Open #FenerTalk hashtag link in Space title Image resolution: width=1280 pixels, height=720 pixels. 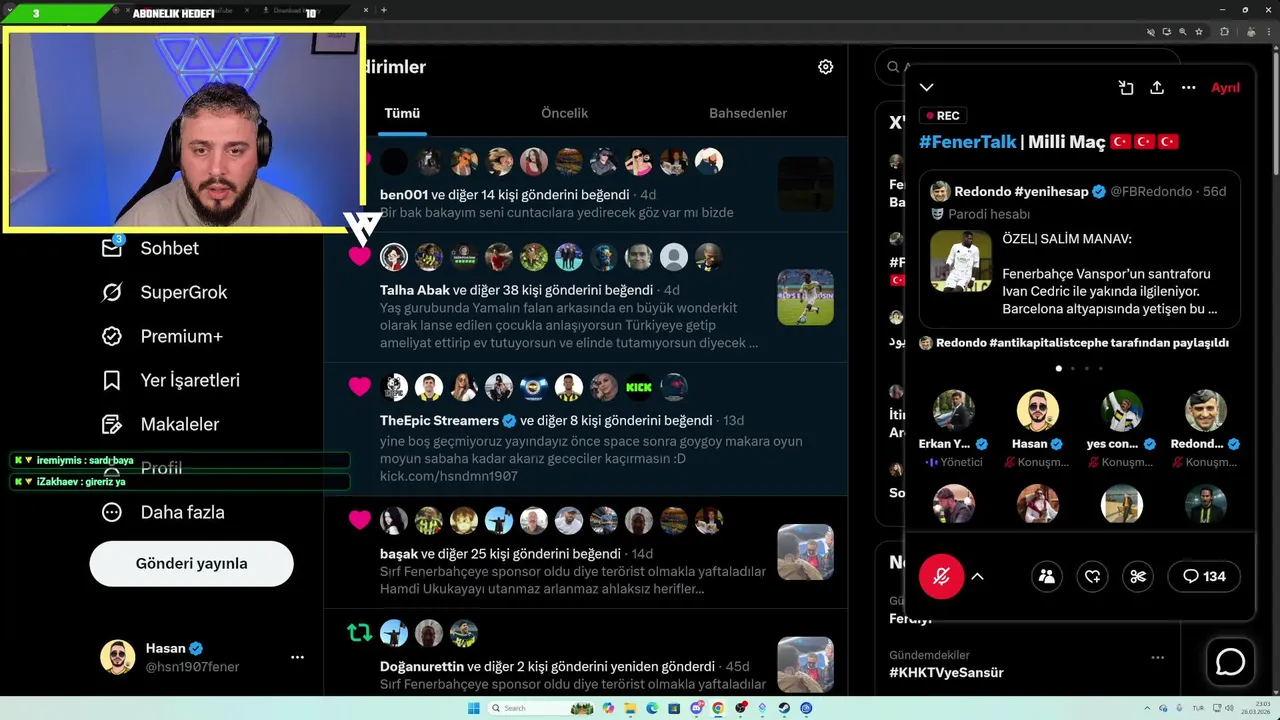point(967,142)
